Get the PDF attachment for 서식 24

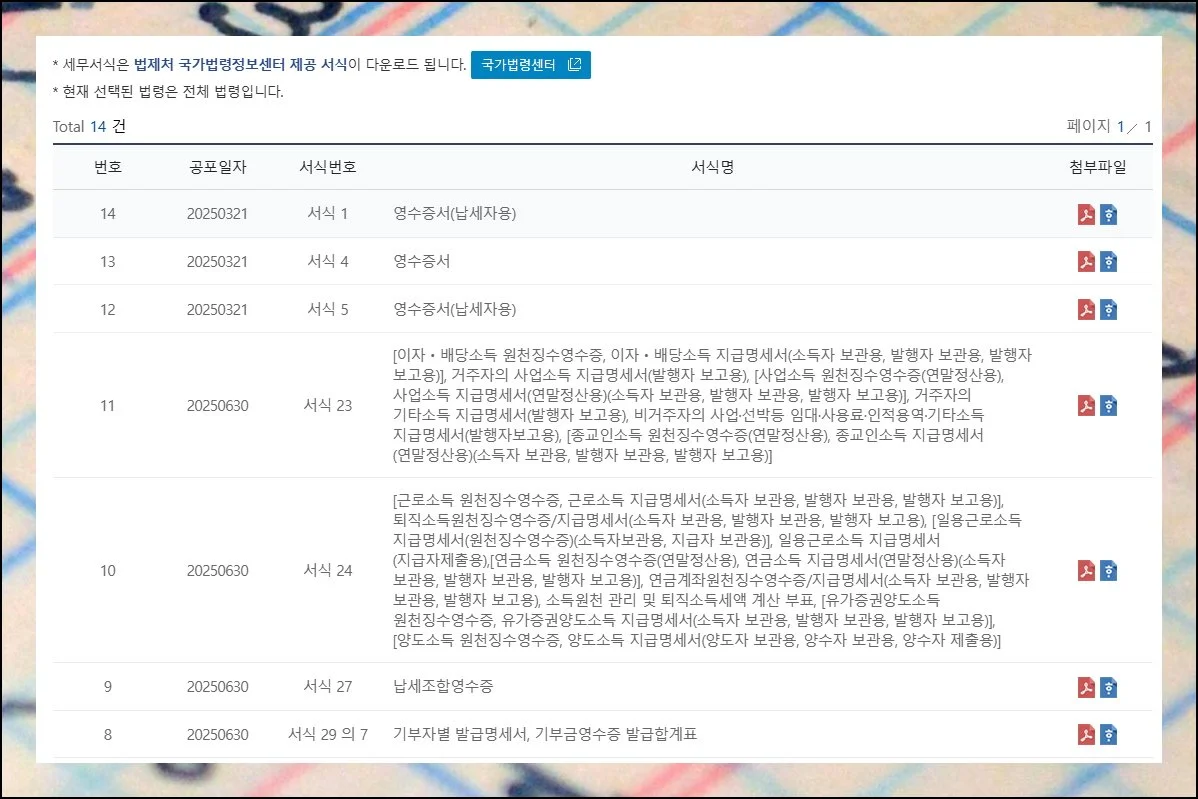coord(1086,571)
